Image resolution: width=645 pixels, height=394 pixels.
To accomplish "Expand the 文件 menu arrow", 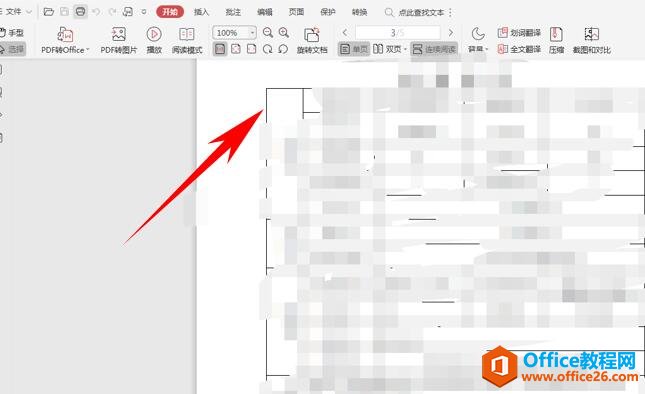I will [29, 12].
